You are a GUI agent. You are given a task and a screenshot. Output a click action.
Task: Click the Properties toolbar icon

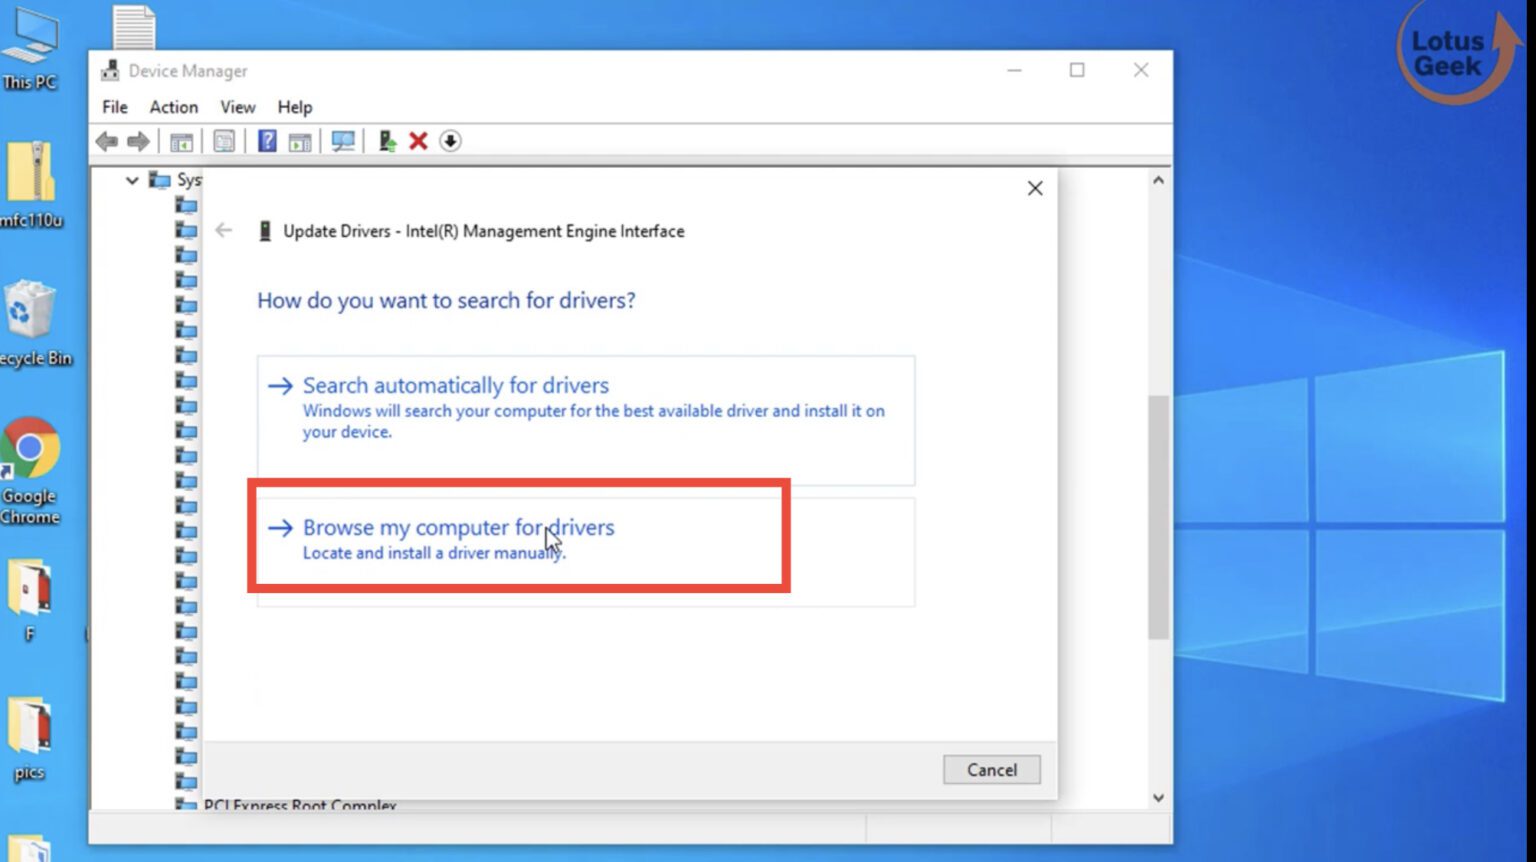(222, 141)
